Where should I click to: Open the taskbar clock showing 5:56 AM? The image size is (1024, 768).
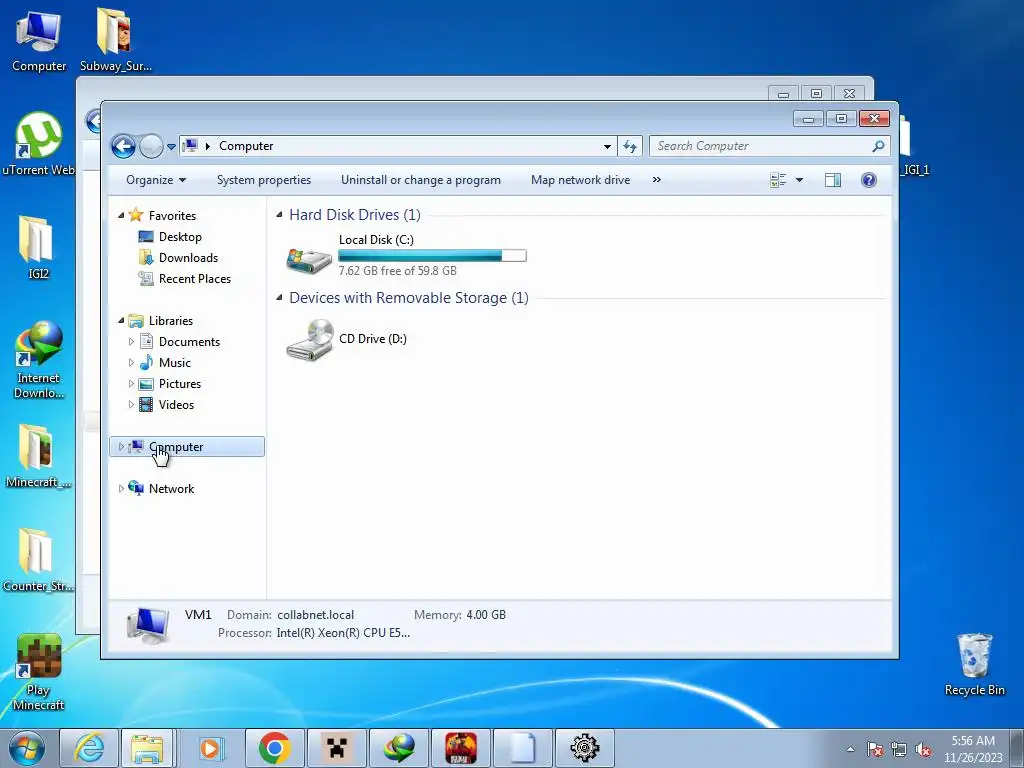(x=973, y=749)
